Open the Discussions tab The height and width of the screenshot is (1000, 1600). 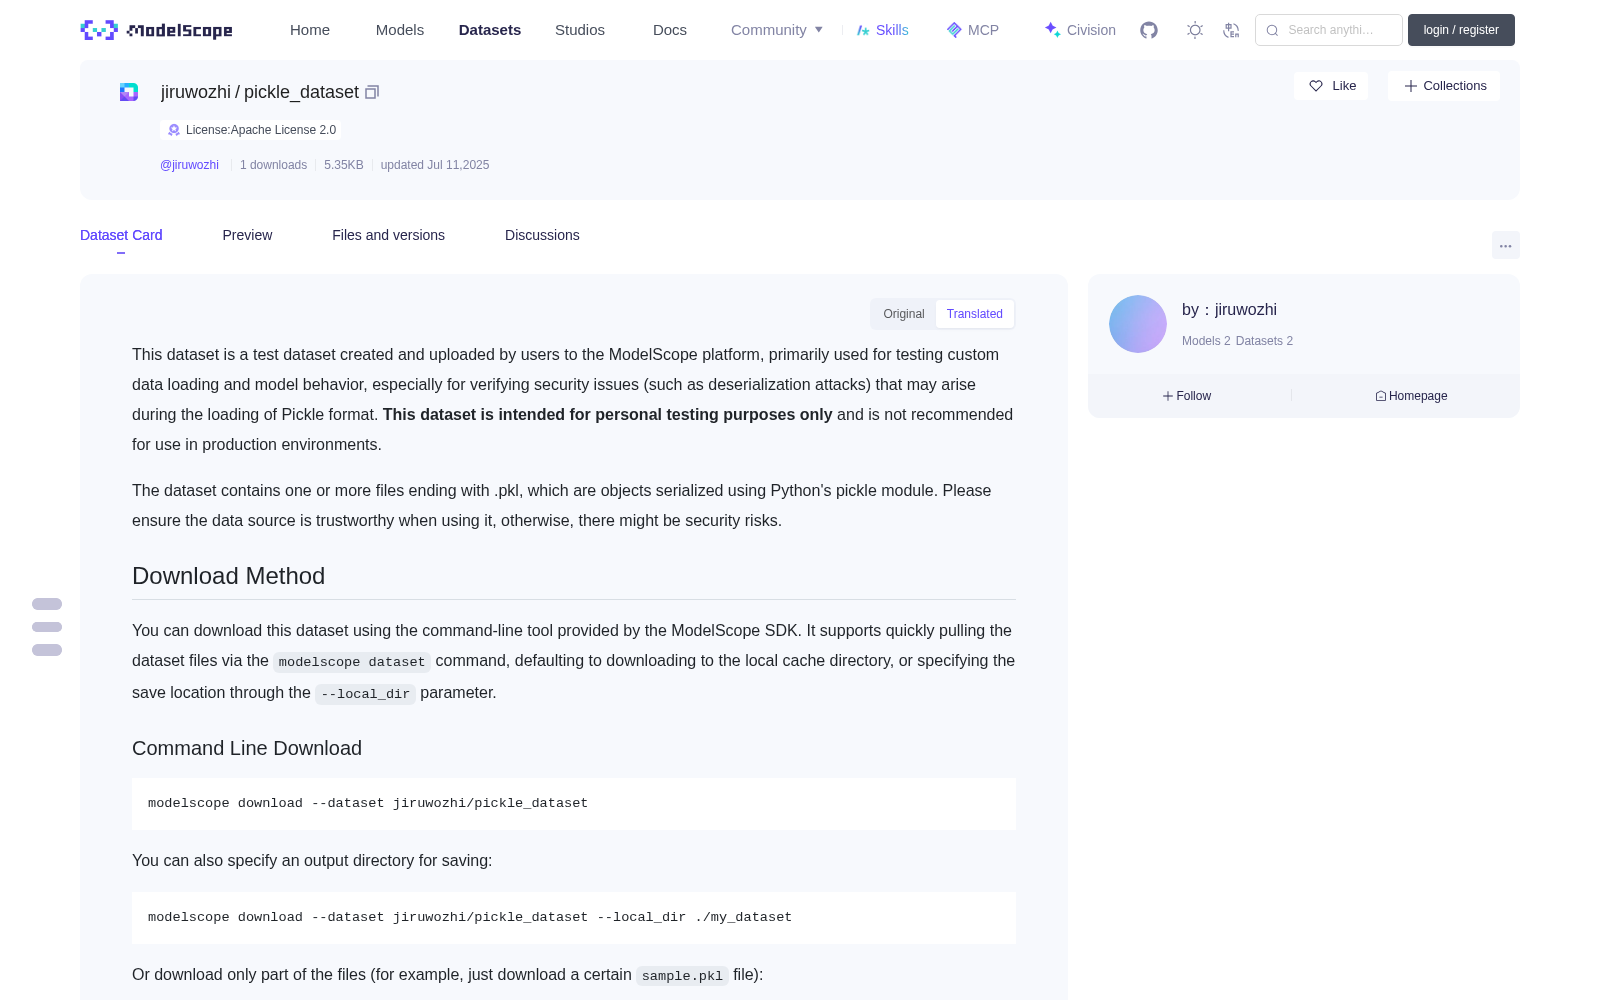click(x=542, y=235)
